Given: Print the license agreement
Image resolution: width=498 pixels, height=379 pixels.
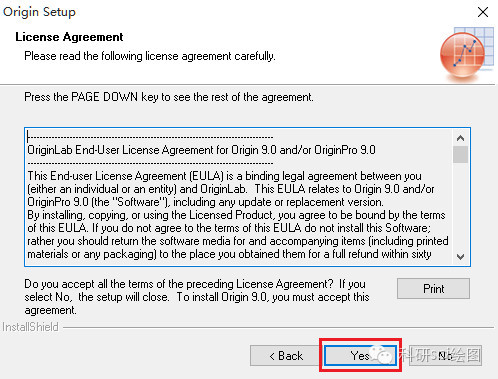Looking at the screenshot, I should pos(433,288).
